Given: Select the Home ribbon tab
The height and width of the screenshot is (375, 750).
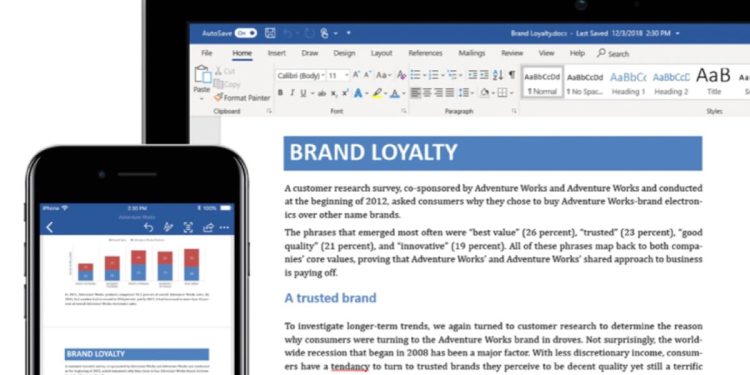Looking at the screenshot, I should click(242, 53).
